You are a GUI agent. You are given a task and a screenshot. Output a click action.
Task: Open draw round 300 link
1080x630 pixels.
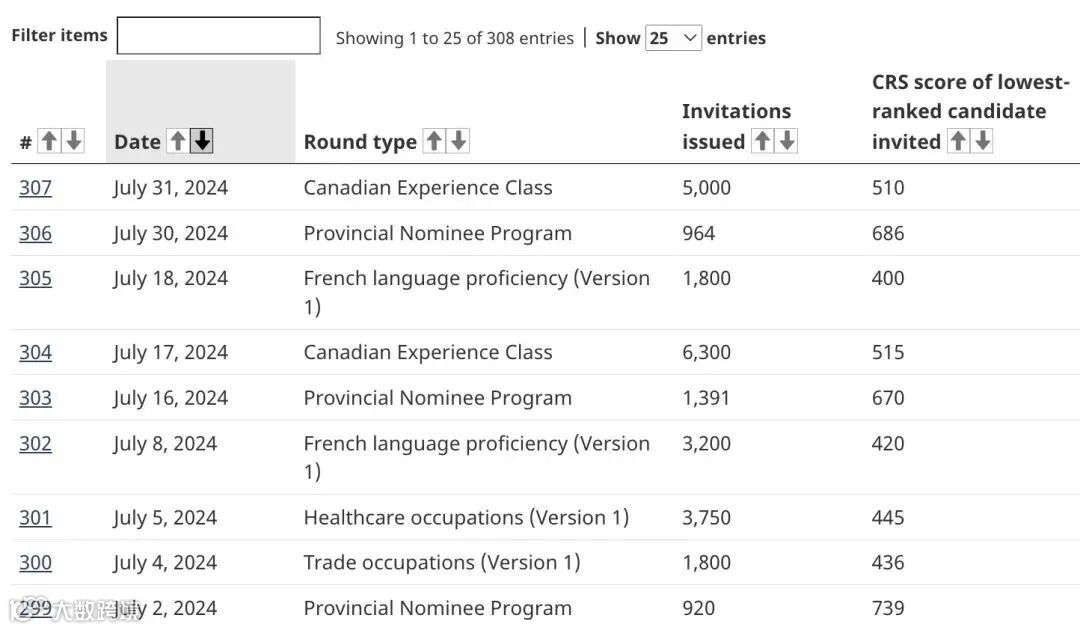click(x=35, y=562)
